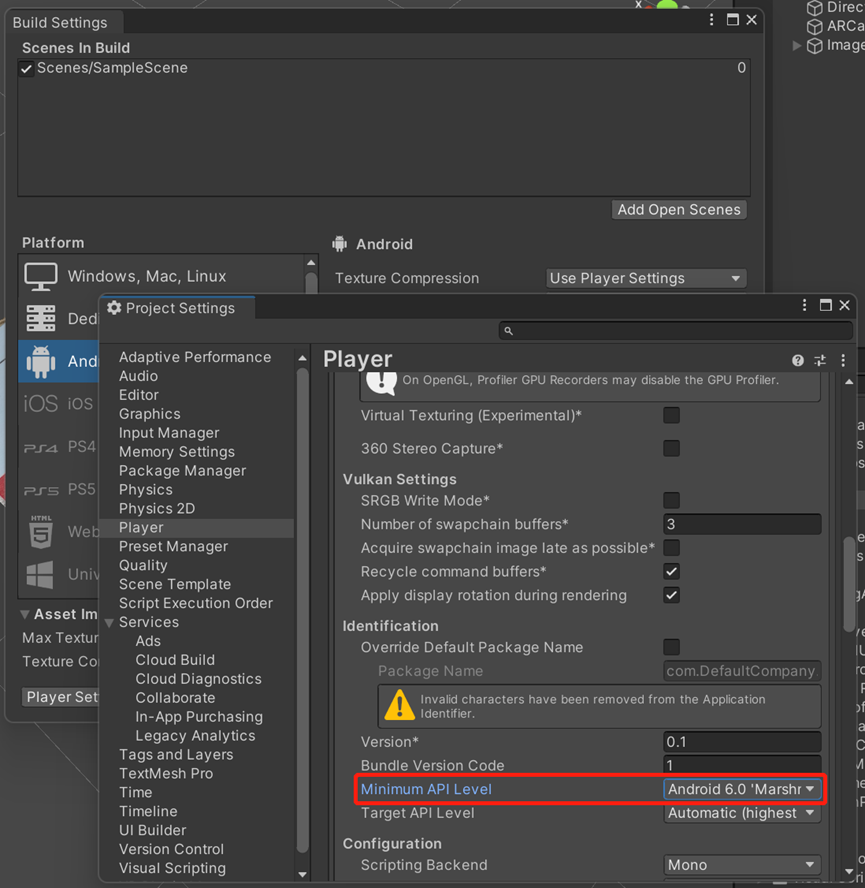Viewport: 865px width, 888px height.
Task: Click the Android robot icon beside Android heading
Action: [339, 244]
